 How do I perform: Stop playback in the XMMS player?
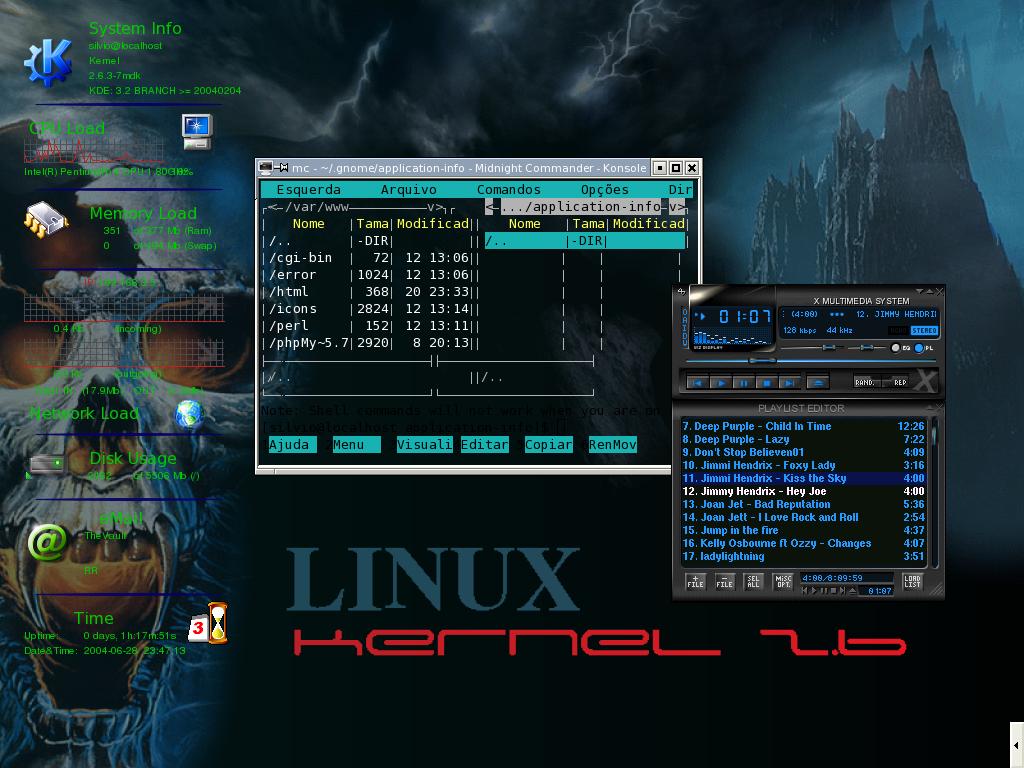click(x=767, y=383)
